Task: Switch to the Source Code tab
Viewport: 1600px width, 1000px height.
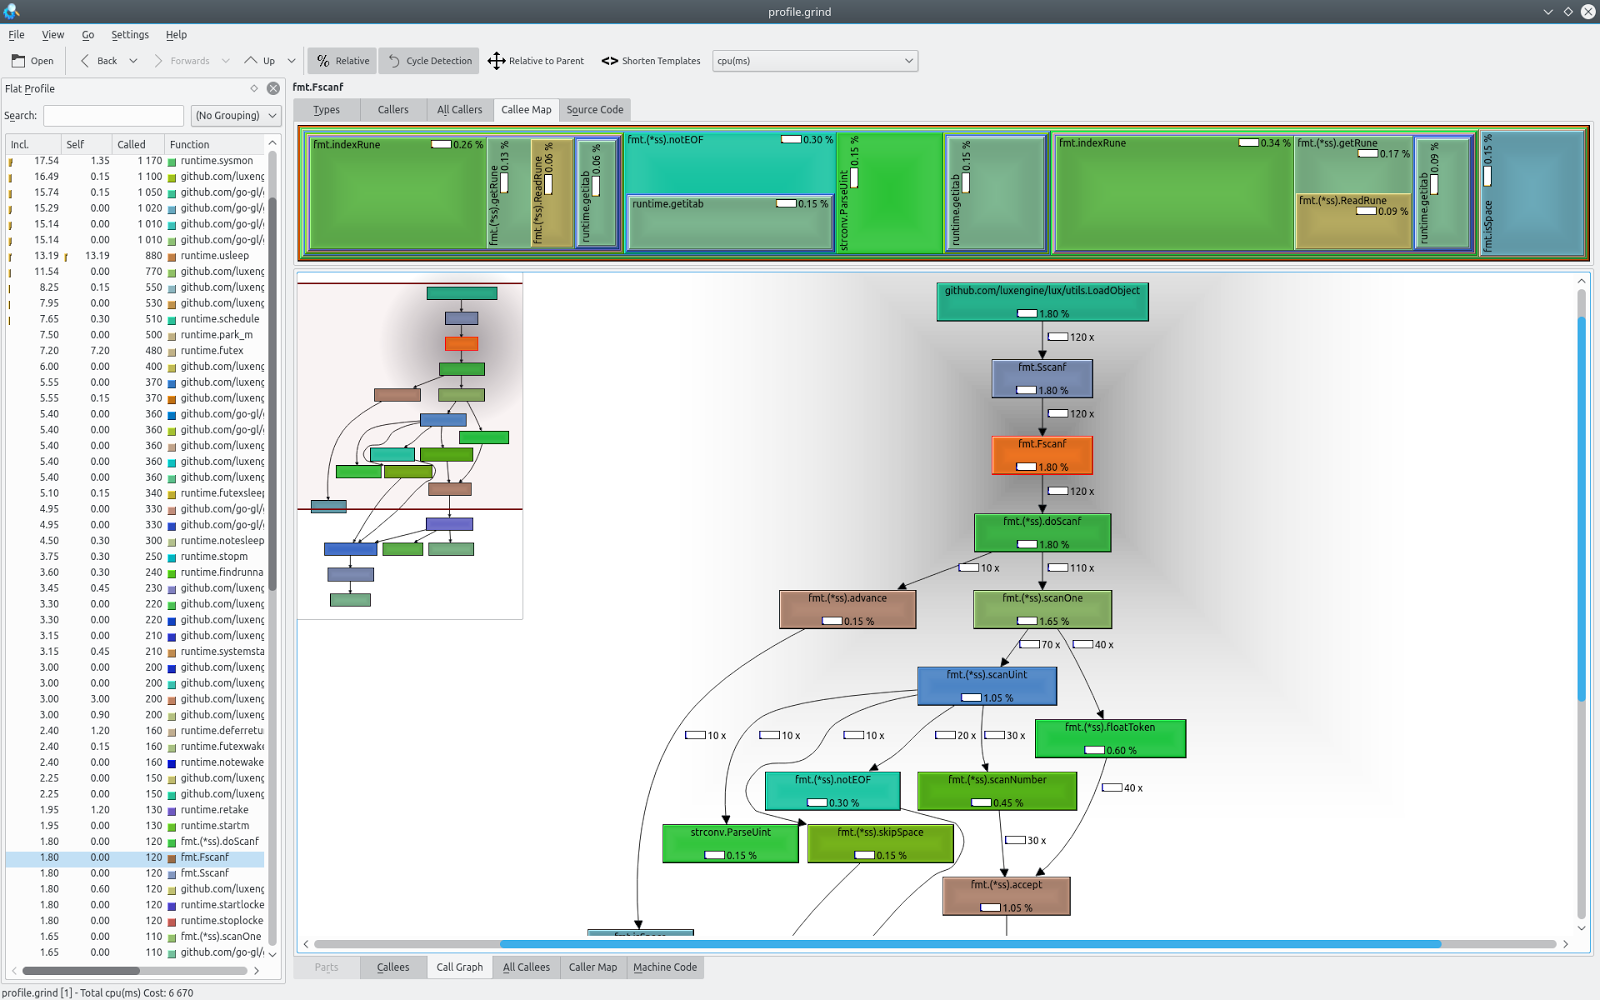Action: (594, 109)
